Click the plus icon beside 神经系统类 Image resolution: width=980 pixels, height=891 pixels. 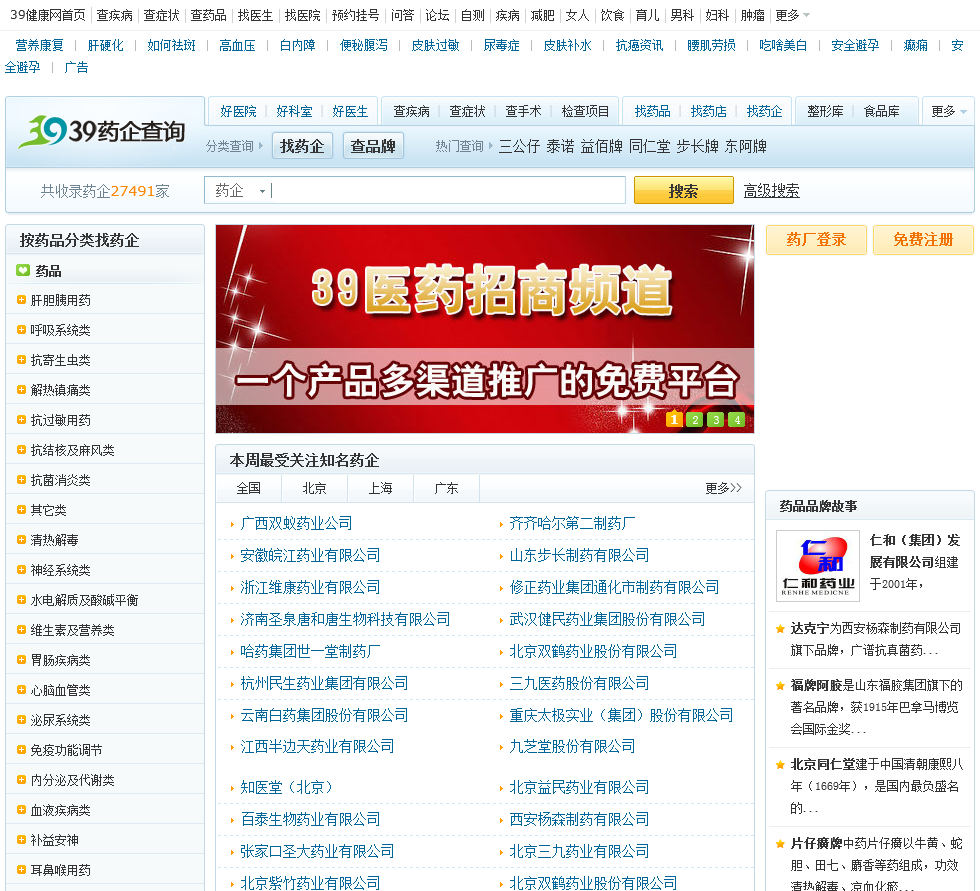21,570
